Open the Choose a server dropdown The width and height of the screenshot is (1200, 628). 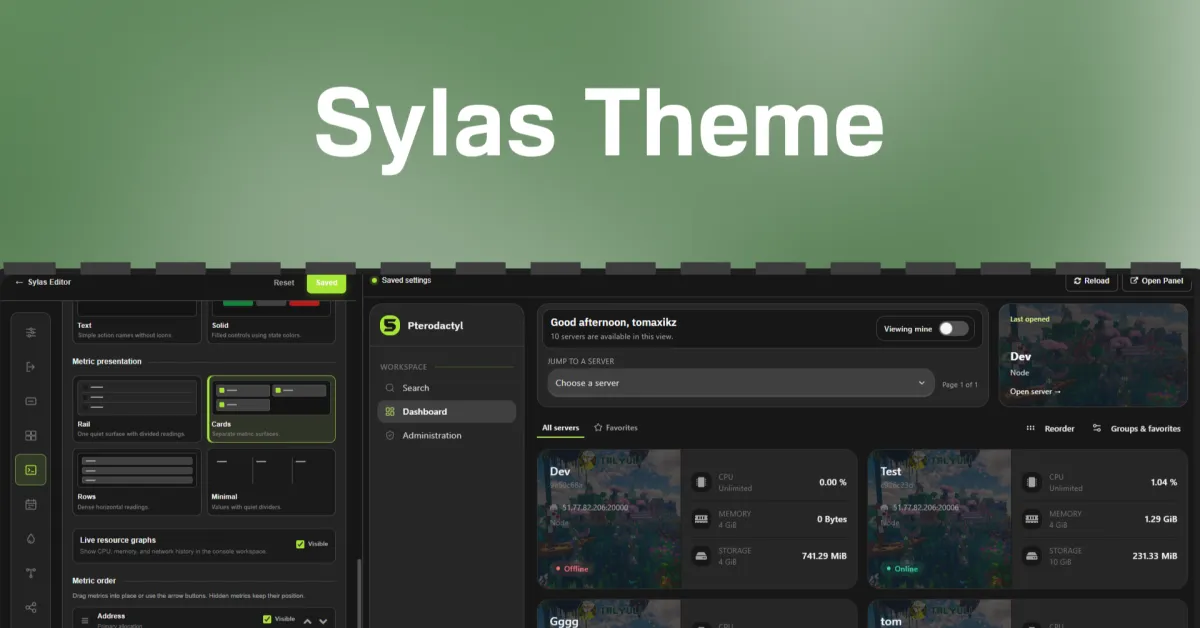741,383
